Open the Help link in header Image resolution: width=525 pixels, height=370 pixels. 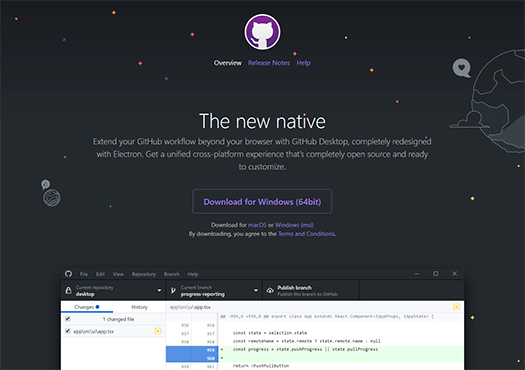click(303, 63)
